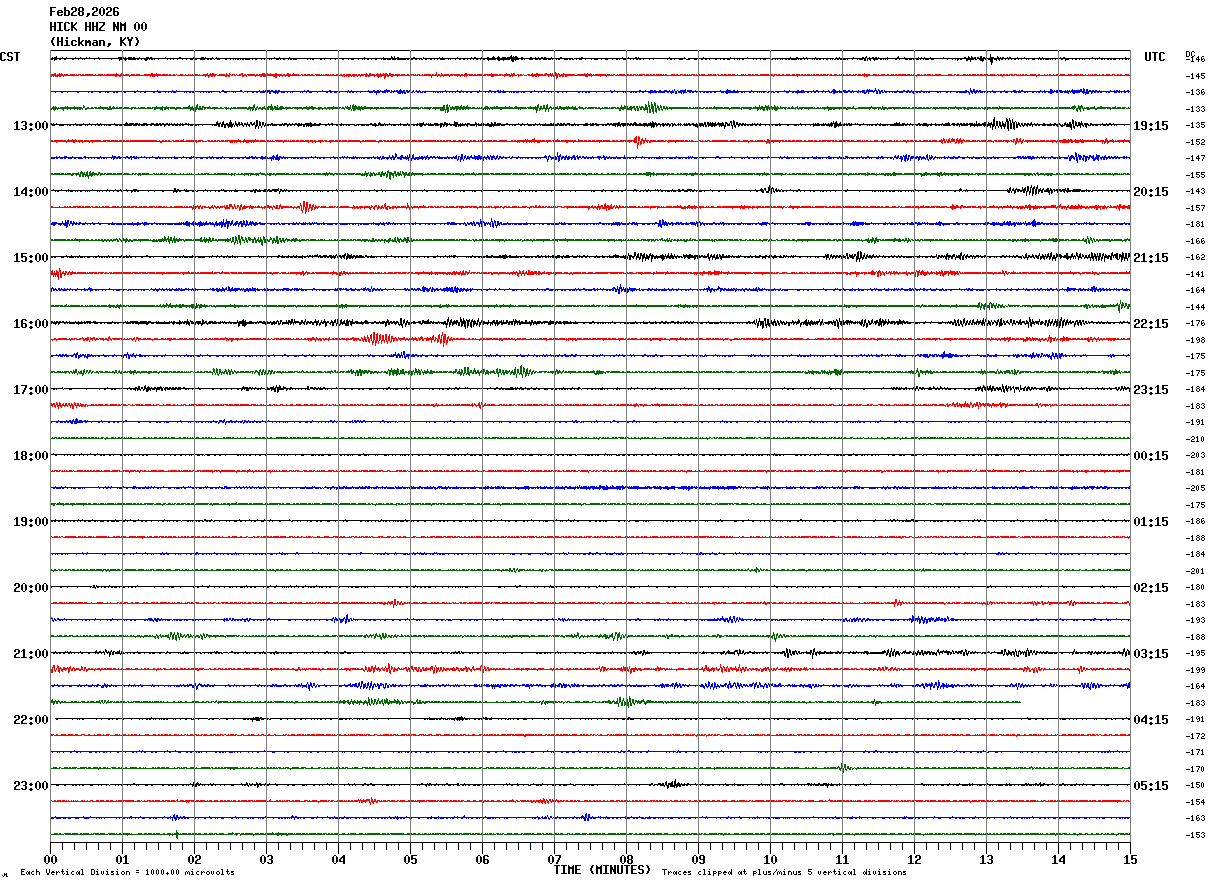Choose the 04:15 UTC row label
The height and width of the screenshot is (886, 1210).
[1151, 720]
